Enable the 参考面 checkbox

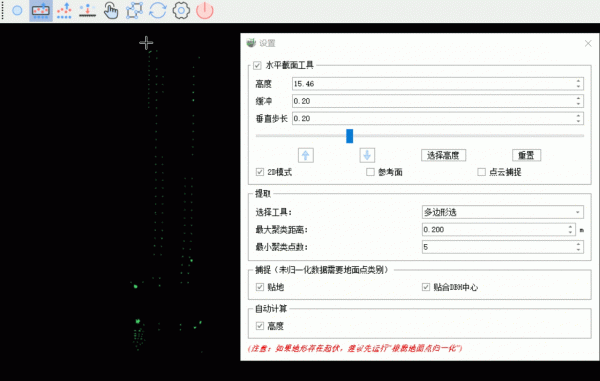tap(370, 172)
